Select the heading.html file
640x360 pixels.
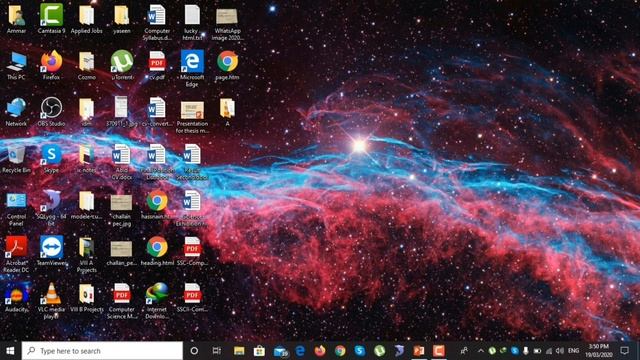click(157, 251)
